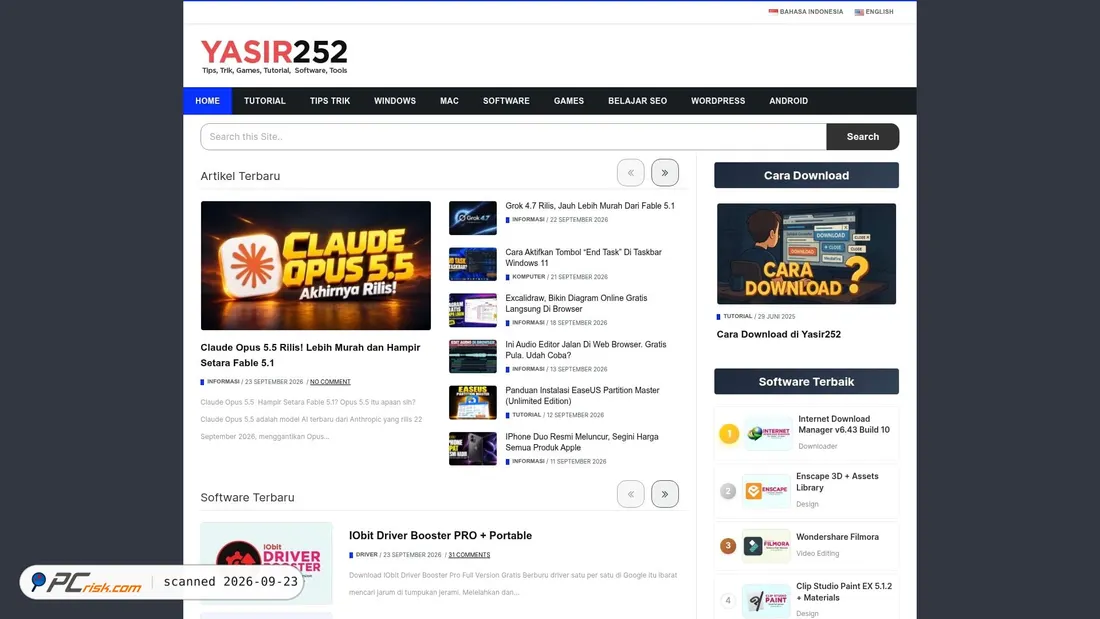The height and width of the screenshot is (619, 1100).
Task: Click DRIVER category under IObit Driver Booster
Action: [x=366, y=554]
